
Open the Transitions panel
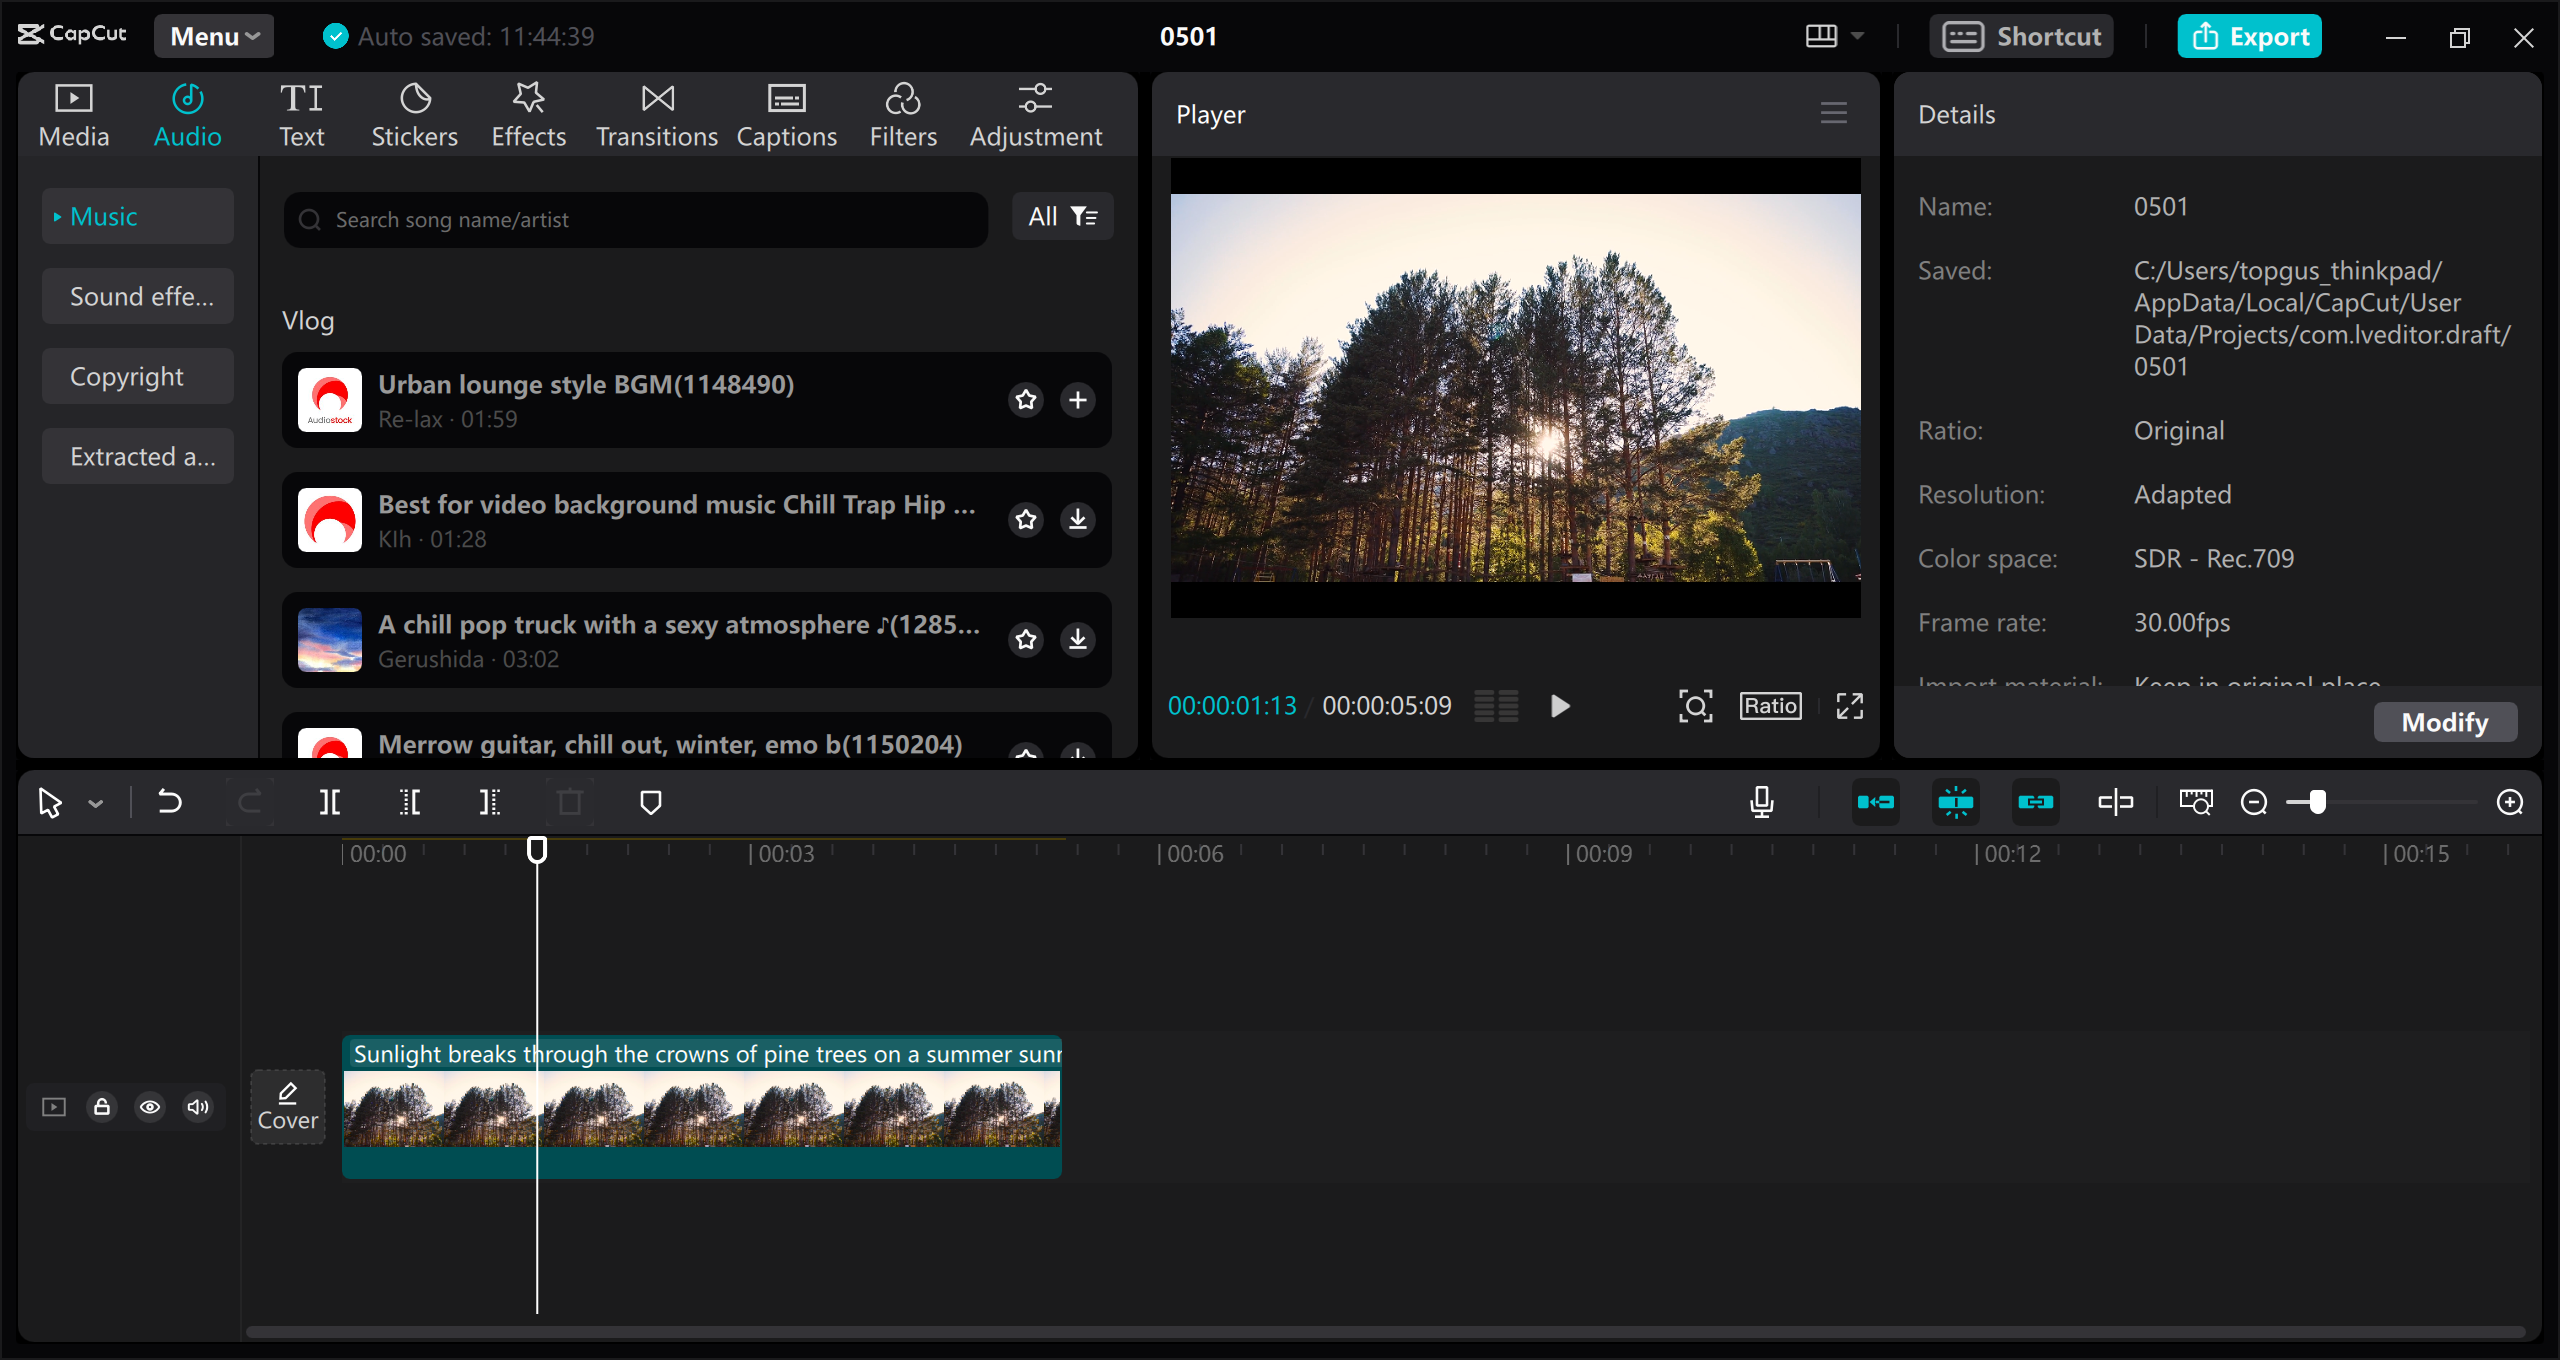(656, 113)
